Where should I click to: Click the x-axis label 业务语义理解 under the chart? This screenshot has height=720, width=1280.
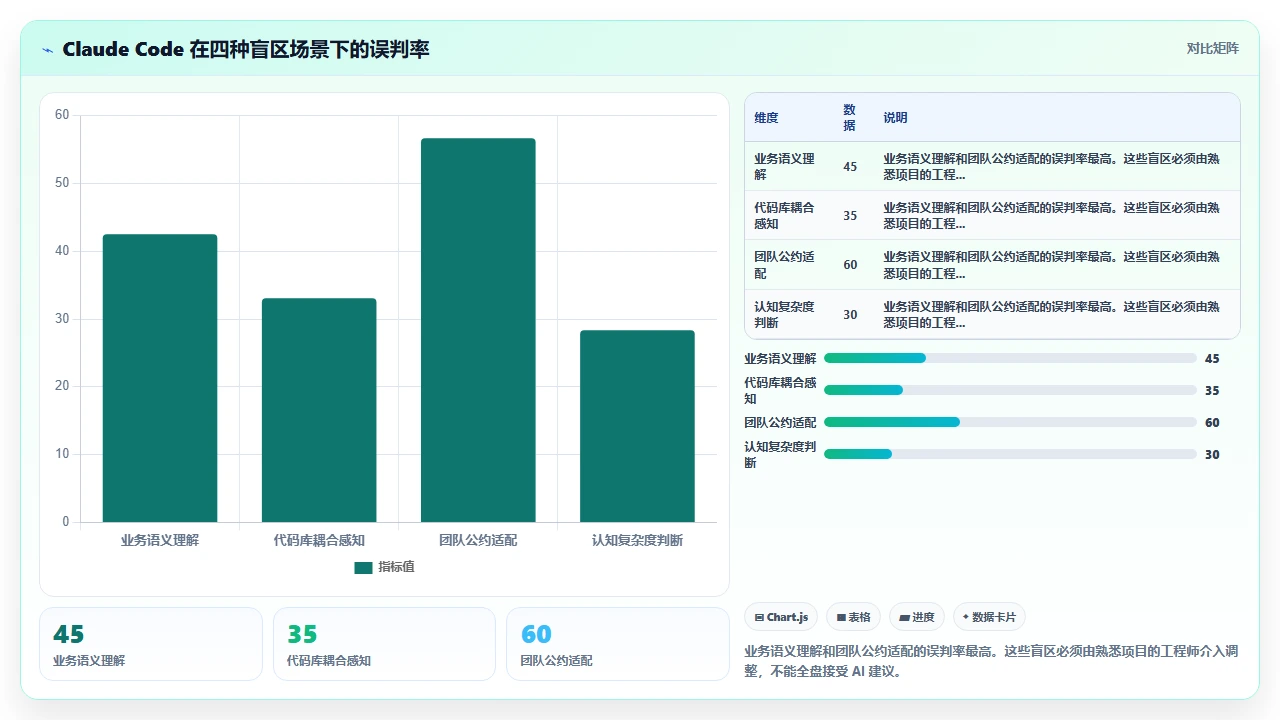click(x=160, y=540)
